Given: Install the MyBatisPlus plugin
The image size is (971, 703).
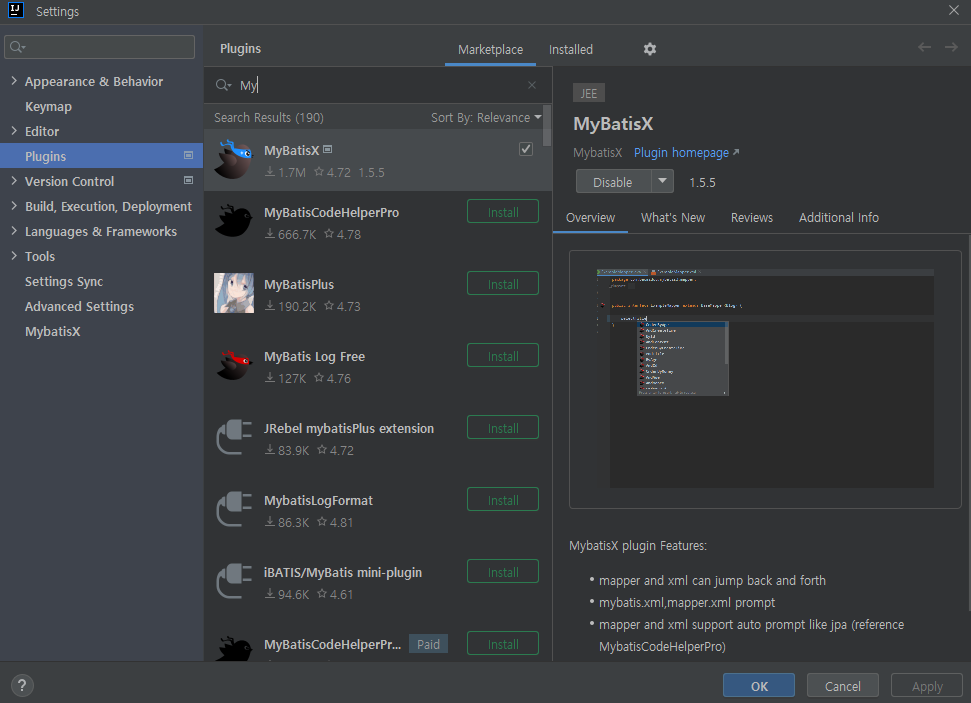Looking at the screenshot, I should 503,284.
